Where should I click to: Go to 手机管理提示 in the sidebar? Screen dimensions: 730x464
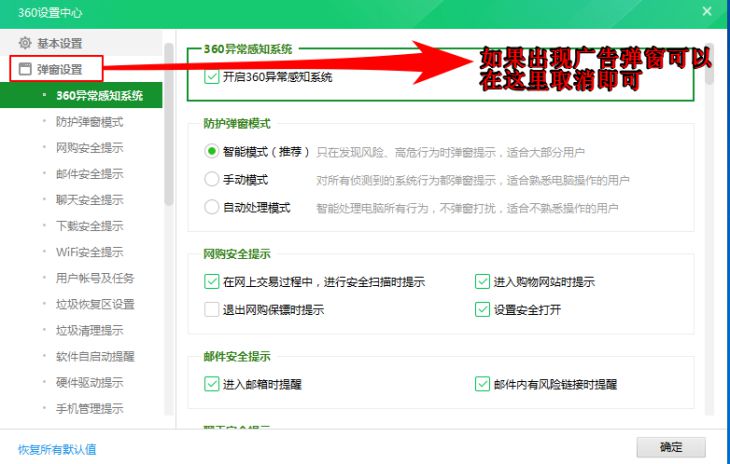coord(89,409)
